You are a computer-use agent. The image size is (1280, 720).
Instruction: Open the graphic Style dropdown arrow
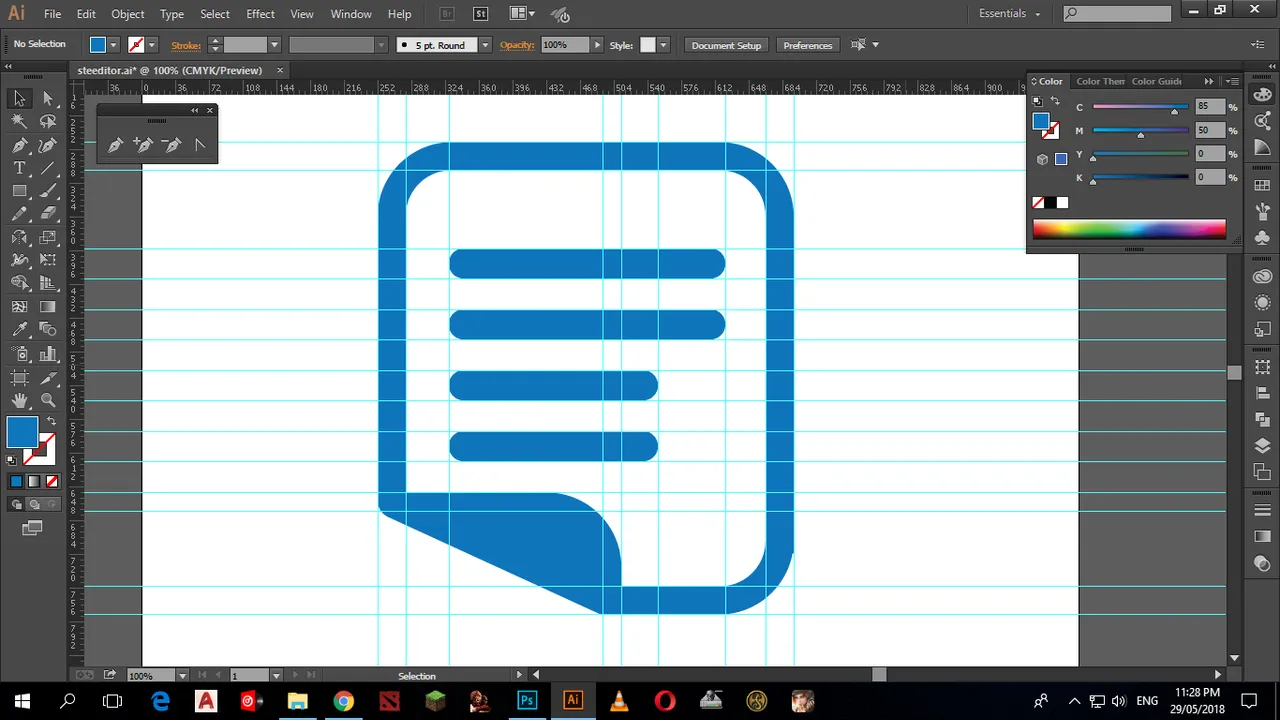coord(663,45)
